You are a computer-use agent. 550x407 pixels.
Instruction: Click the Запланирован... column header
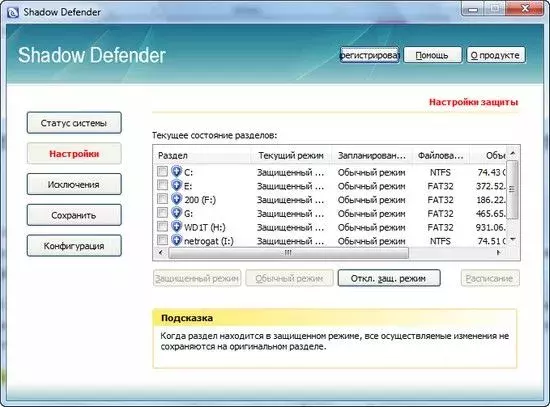(372, 155)
